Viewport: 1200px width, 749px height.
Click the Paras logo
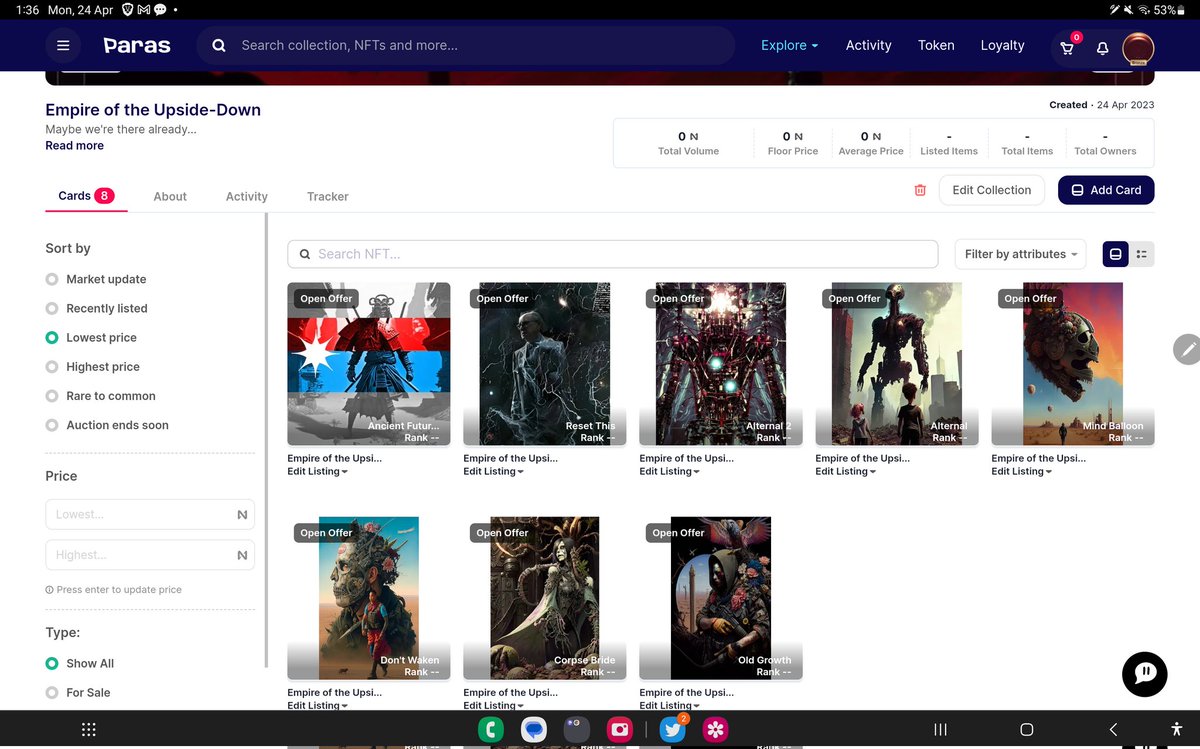click(x=137, y=45)
